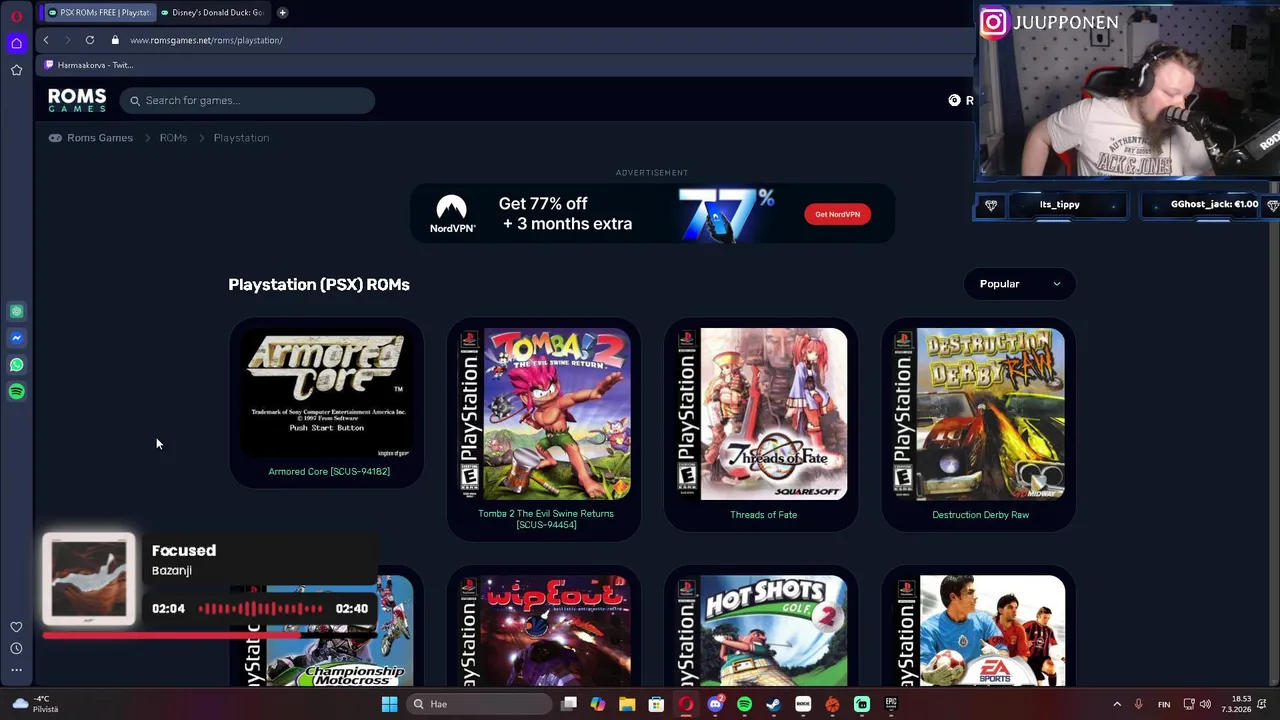Image resolution: width=1280 pixels, height=720 pixels.
Task: Open Threads of Fate title link
Action: (x=763, y=515)
